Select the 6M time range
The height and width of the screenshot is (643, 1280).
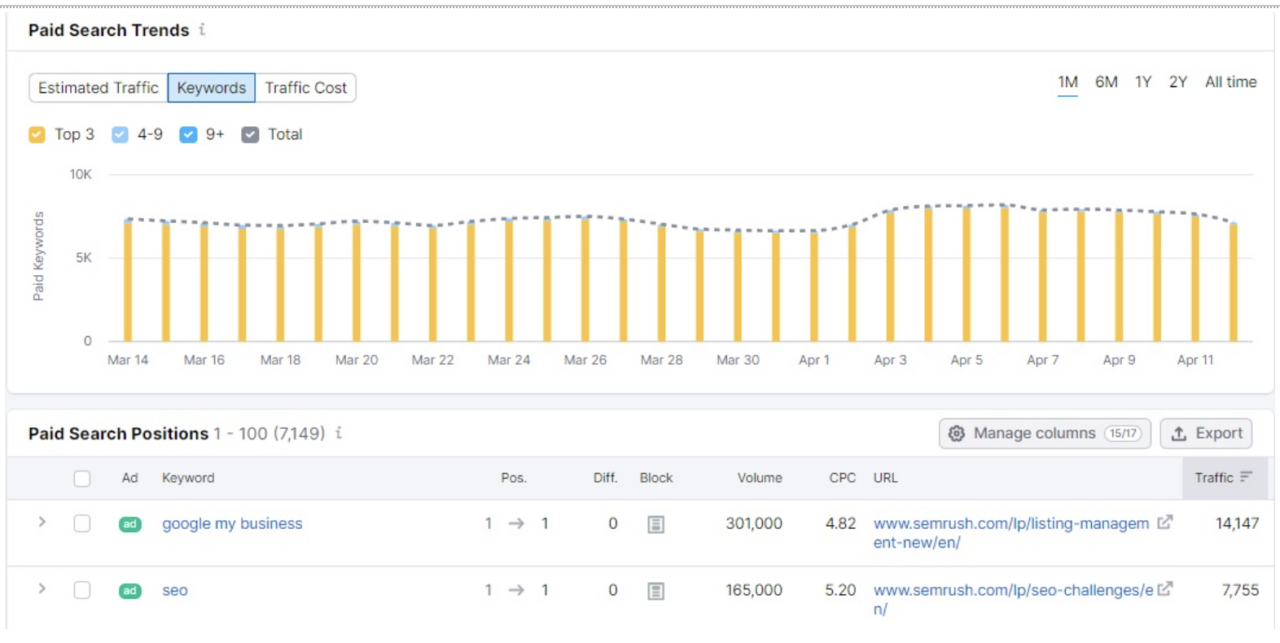(1106, 82)
